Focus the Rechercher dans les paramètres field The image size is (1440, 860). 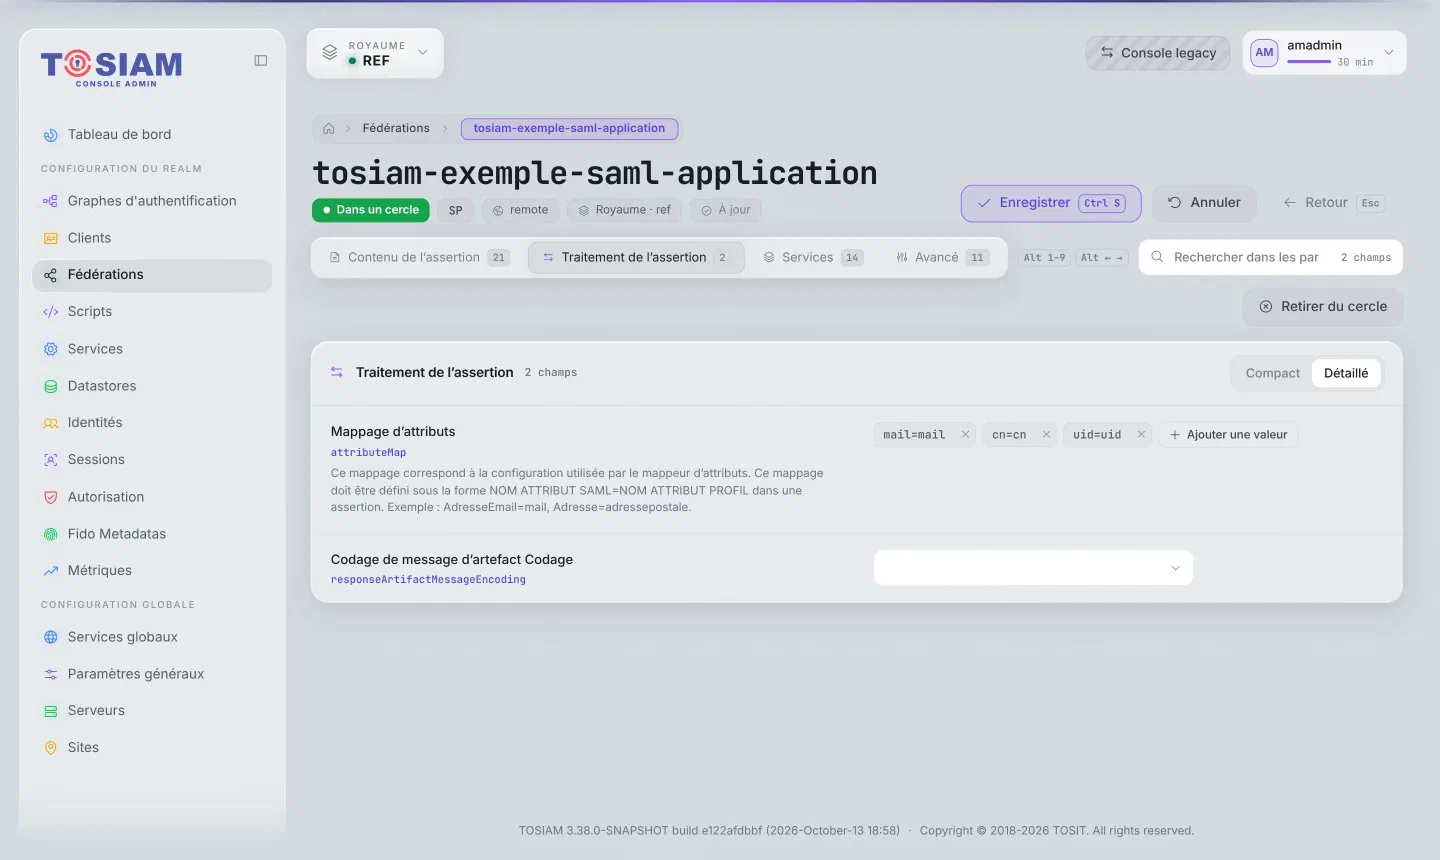tap(1270, 257)
